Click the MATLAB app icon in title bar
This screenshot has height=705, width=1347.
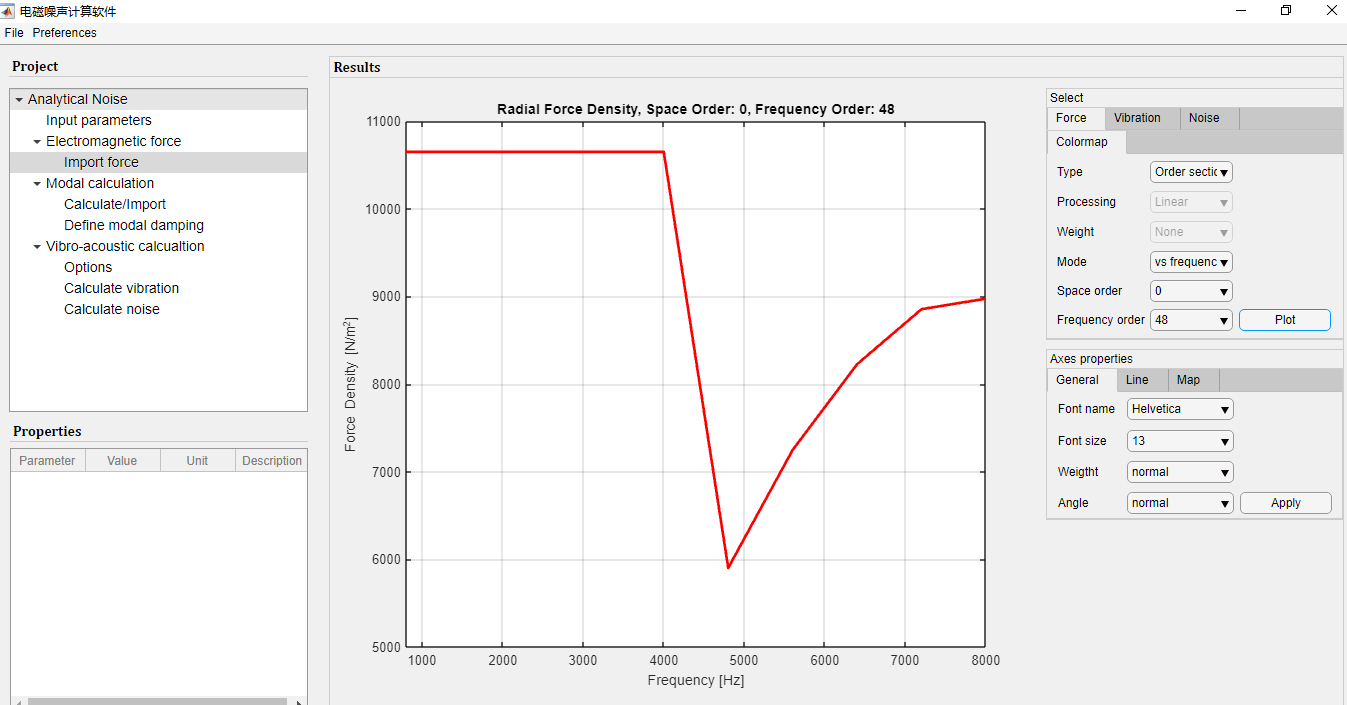tap(9, 11)
